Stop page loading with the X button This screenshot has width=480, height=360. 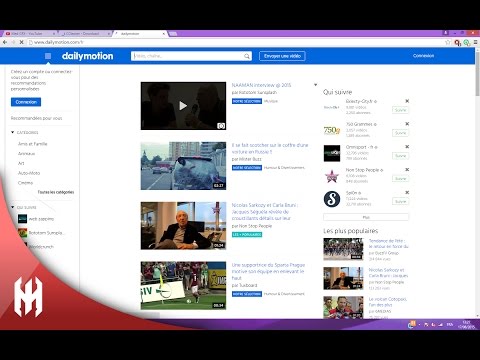click(x=22, y=42)
